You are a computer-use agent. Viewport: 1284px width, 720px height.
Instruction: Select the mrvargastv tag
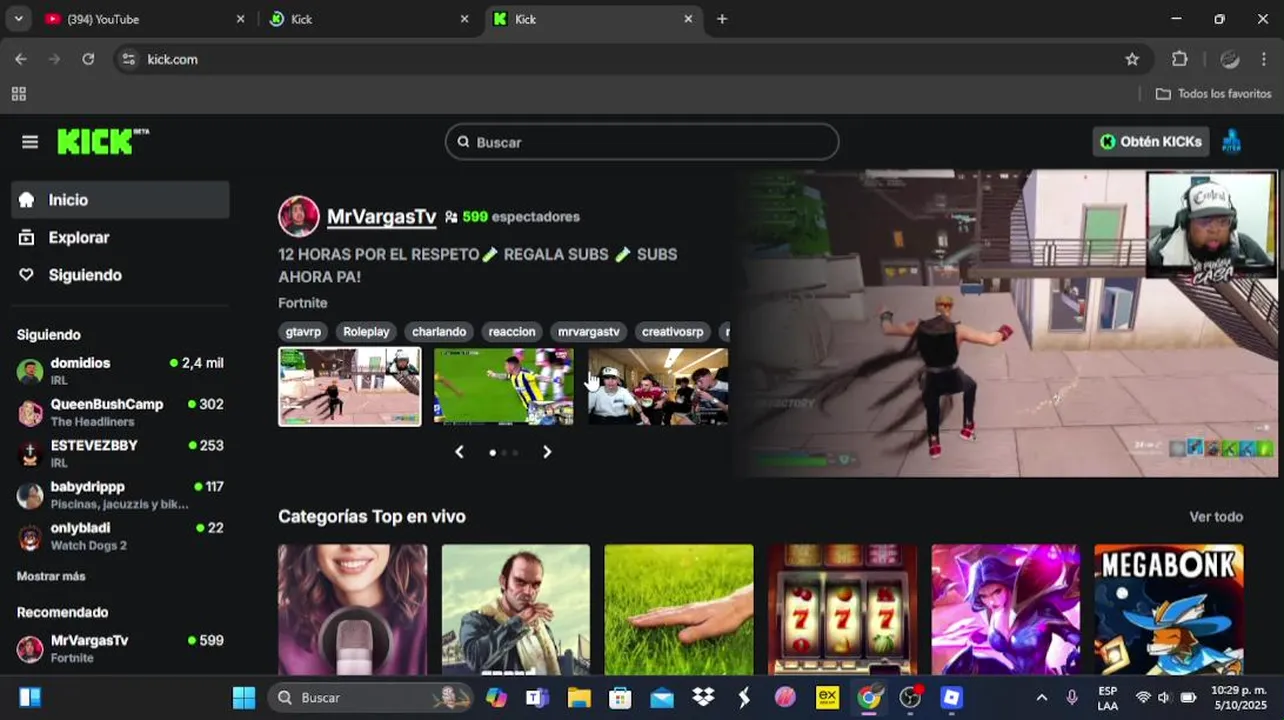[x=589, y=332]
